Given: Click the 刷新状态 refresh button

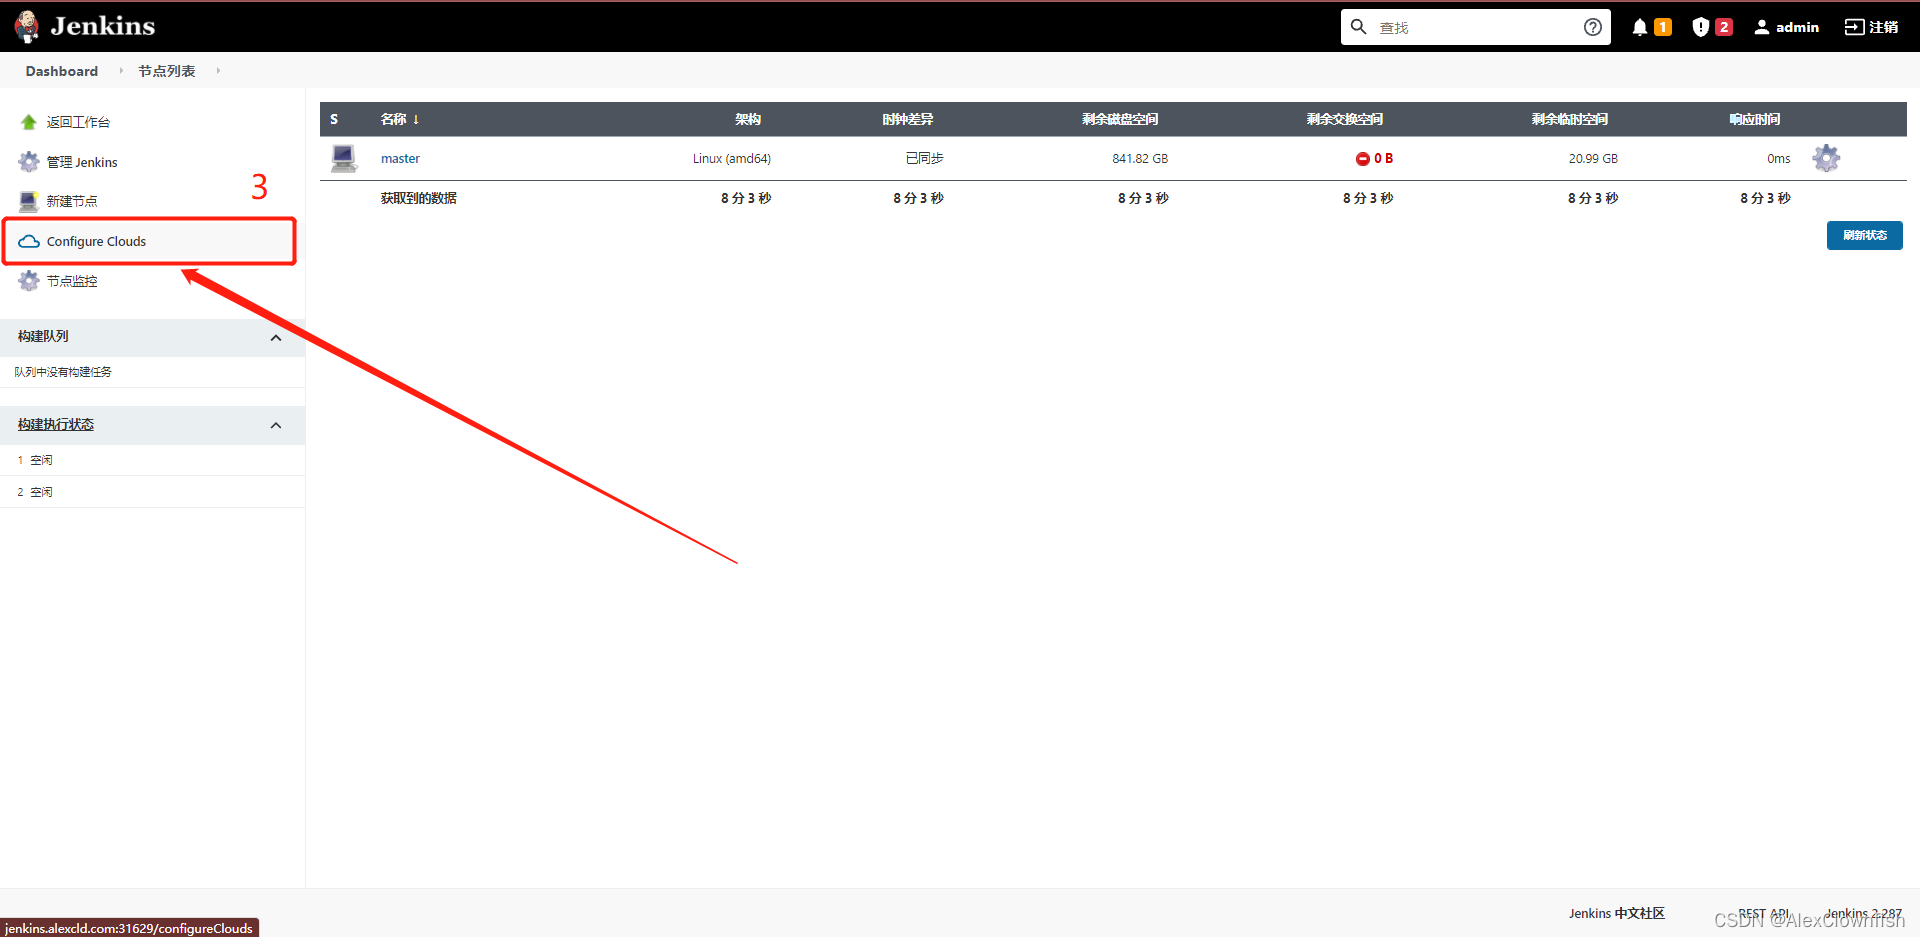Looking at the screenshot, I should pos(1865,235).
